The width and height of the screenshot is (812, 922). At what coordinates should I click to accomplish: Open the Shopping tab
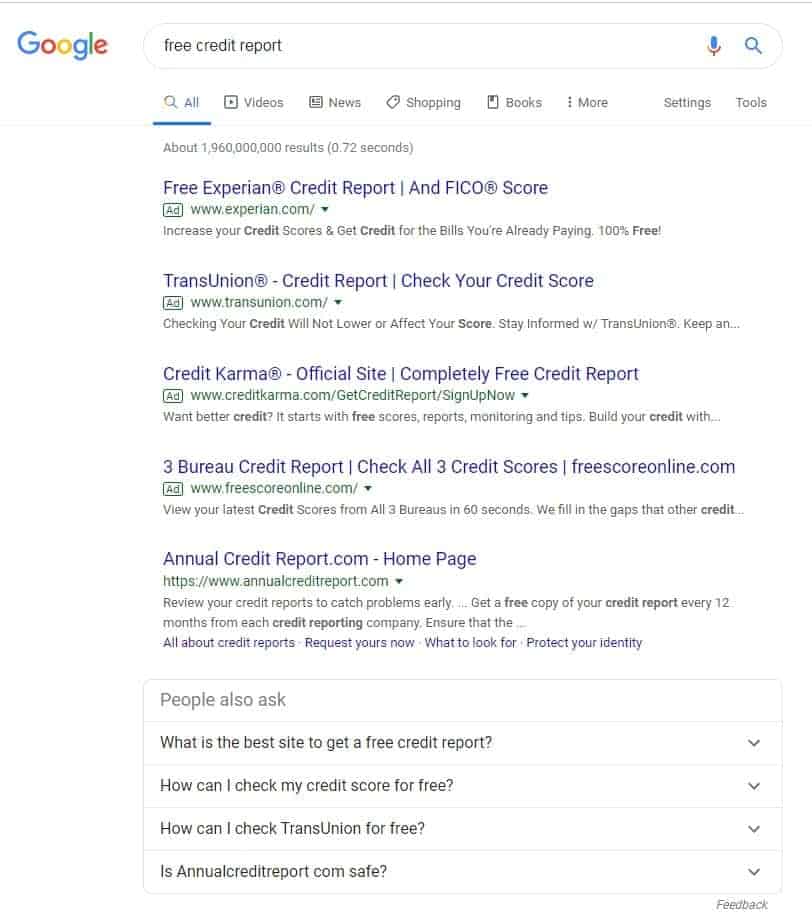[x=423, y=102]
